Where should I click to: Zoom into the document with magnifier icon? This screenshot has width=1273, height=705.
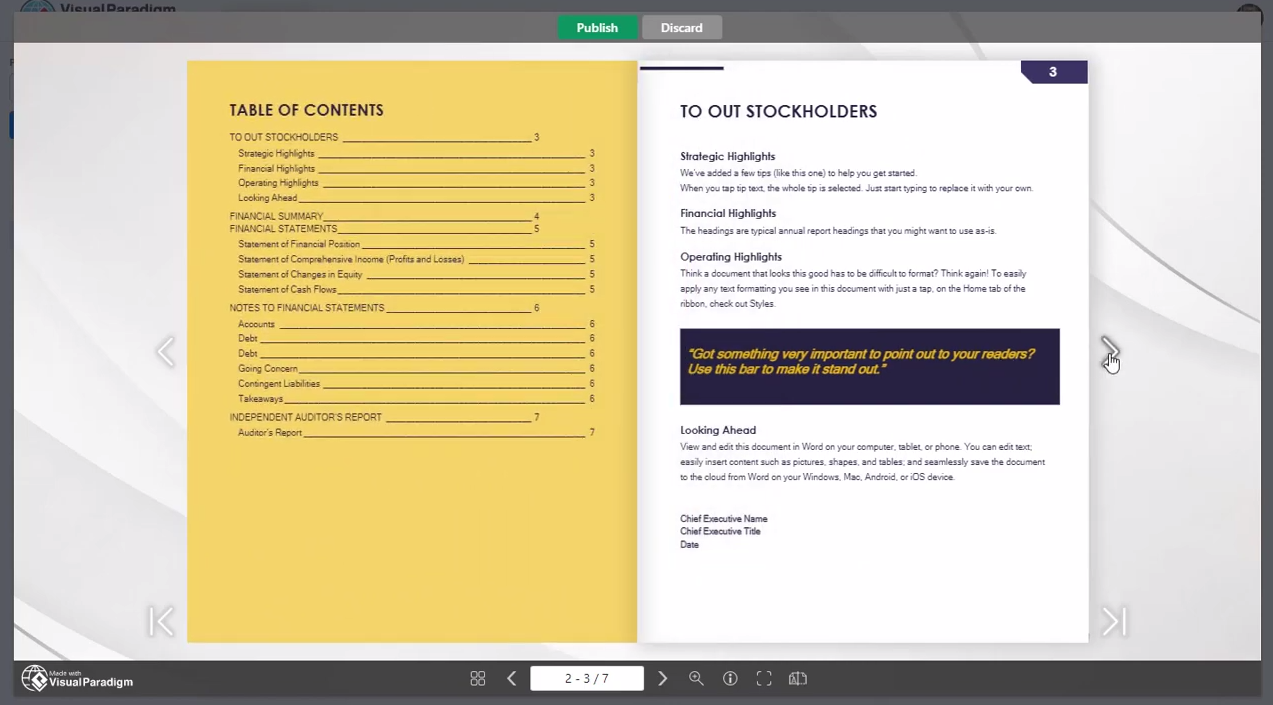pos(696,678)
